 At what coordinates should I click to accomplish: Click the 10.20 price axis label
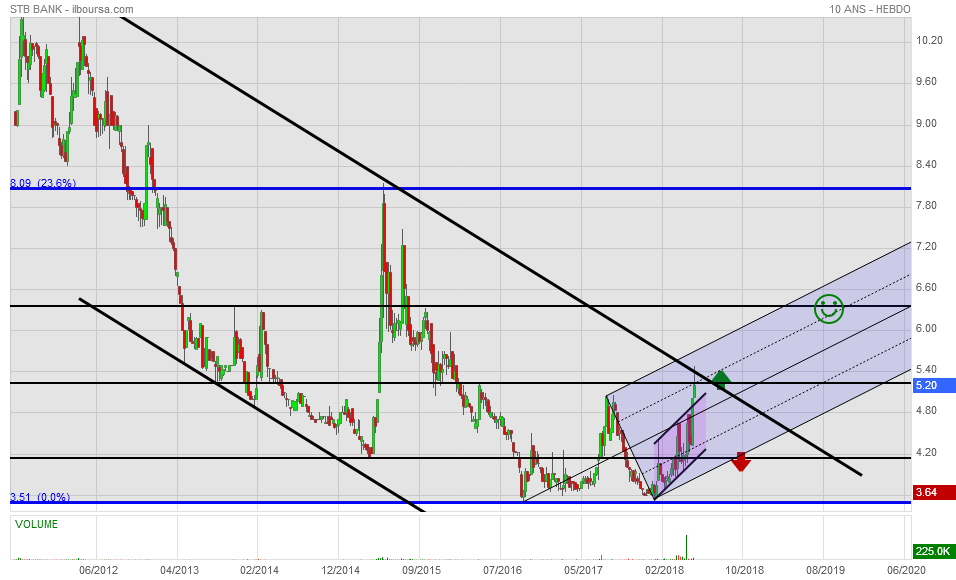pyautogui.click(x=929, y=41)
